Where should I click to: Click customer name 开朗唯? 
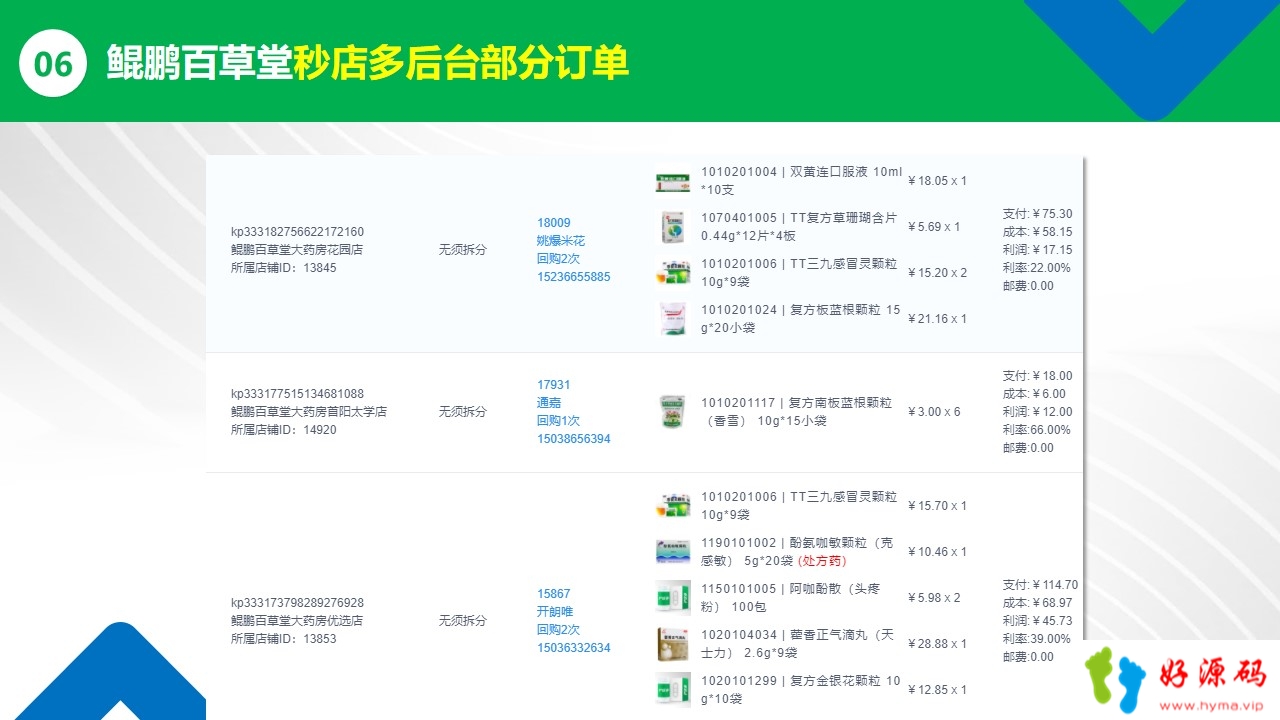[x=555, y=612]
